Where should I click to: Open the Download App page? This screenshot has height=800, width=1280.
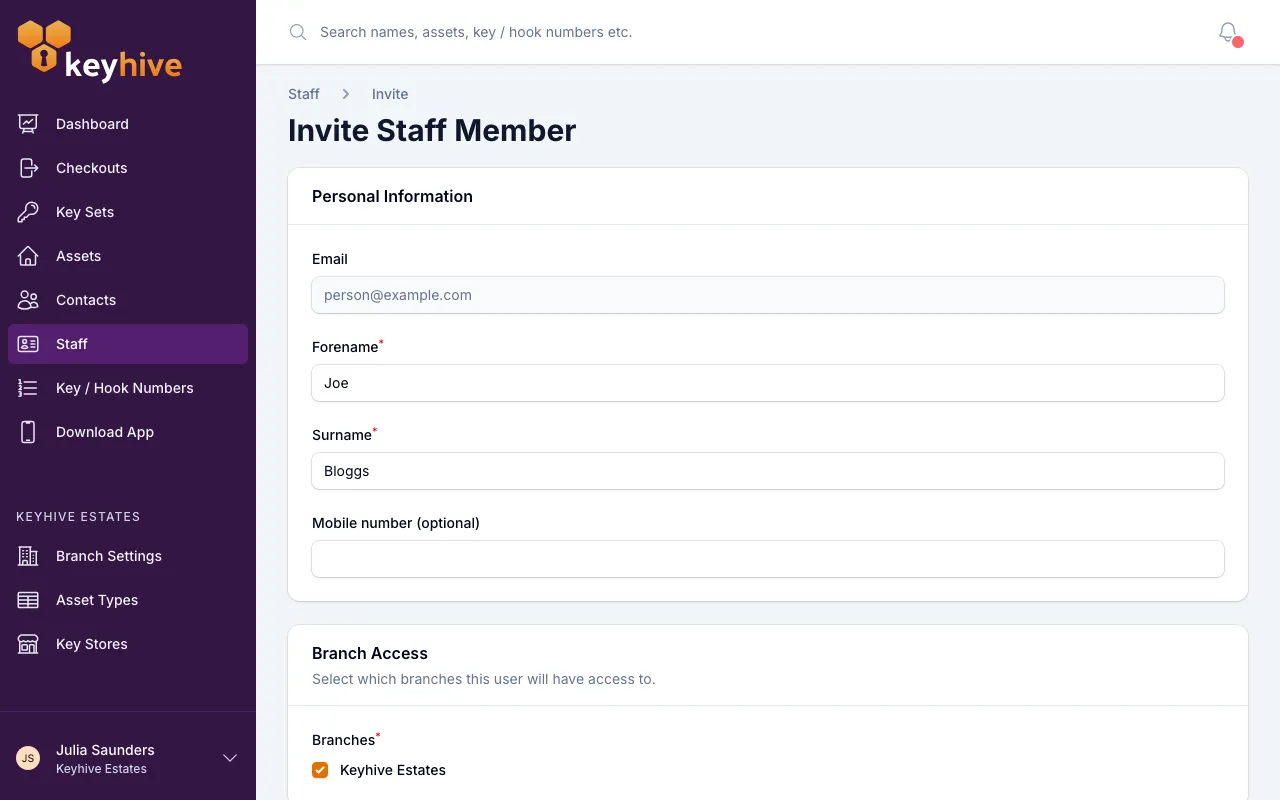click(128, 432)
